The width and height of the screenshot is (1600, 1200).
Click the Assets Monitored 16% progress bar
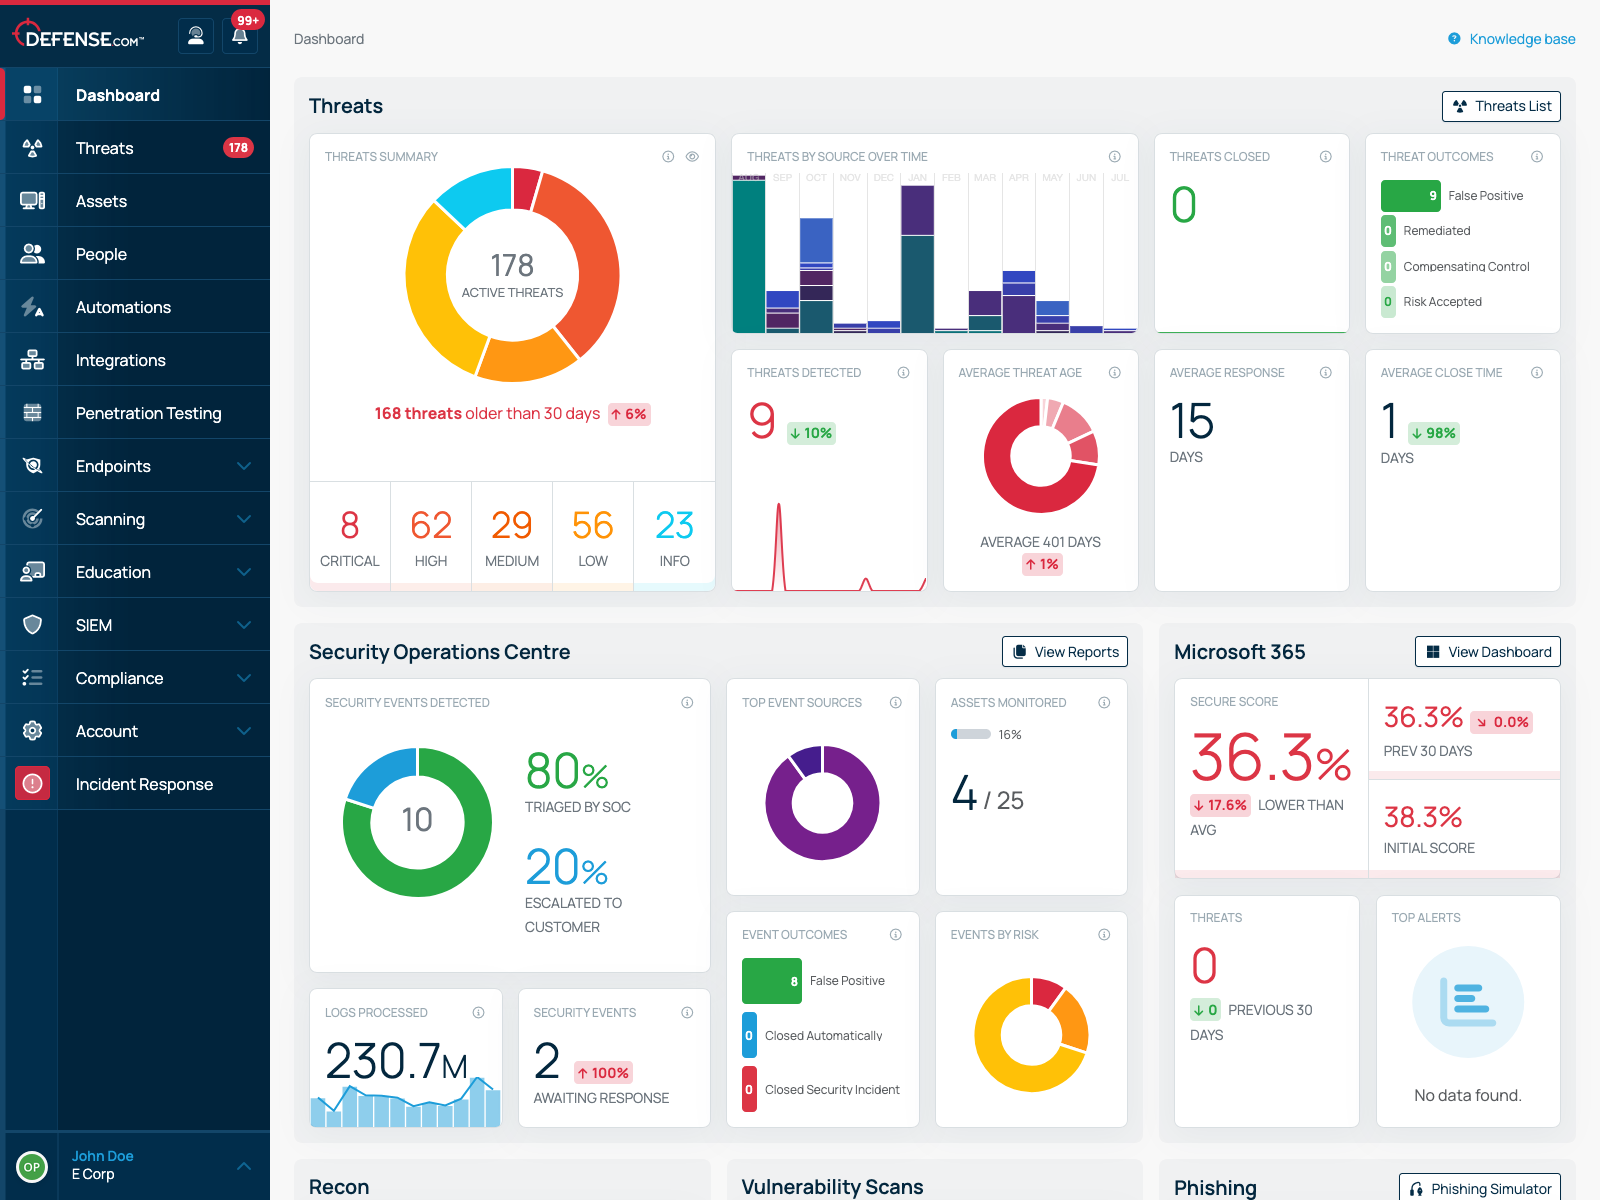(x=970, y=735)
